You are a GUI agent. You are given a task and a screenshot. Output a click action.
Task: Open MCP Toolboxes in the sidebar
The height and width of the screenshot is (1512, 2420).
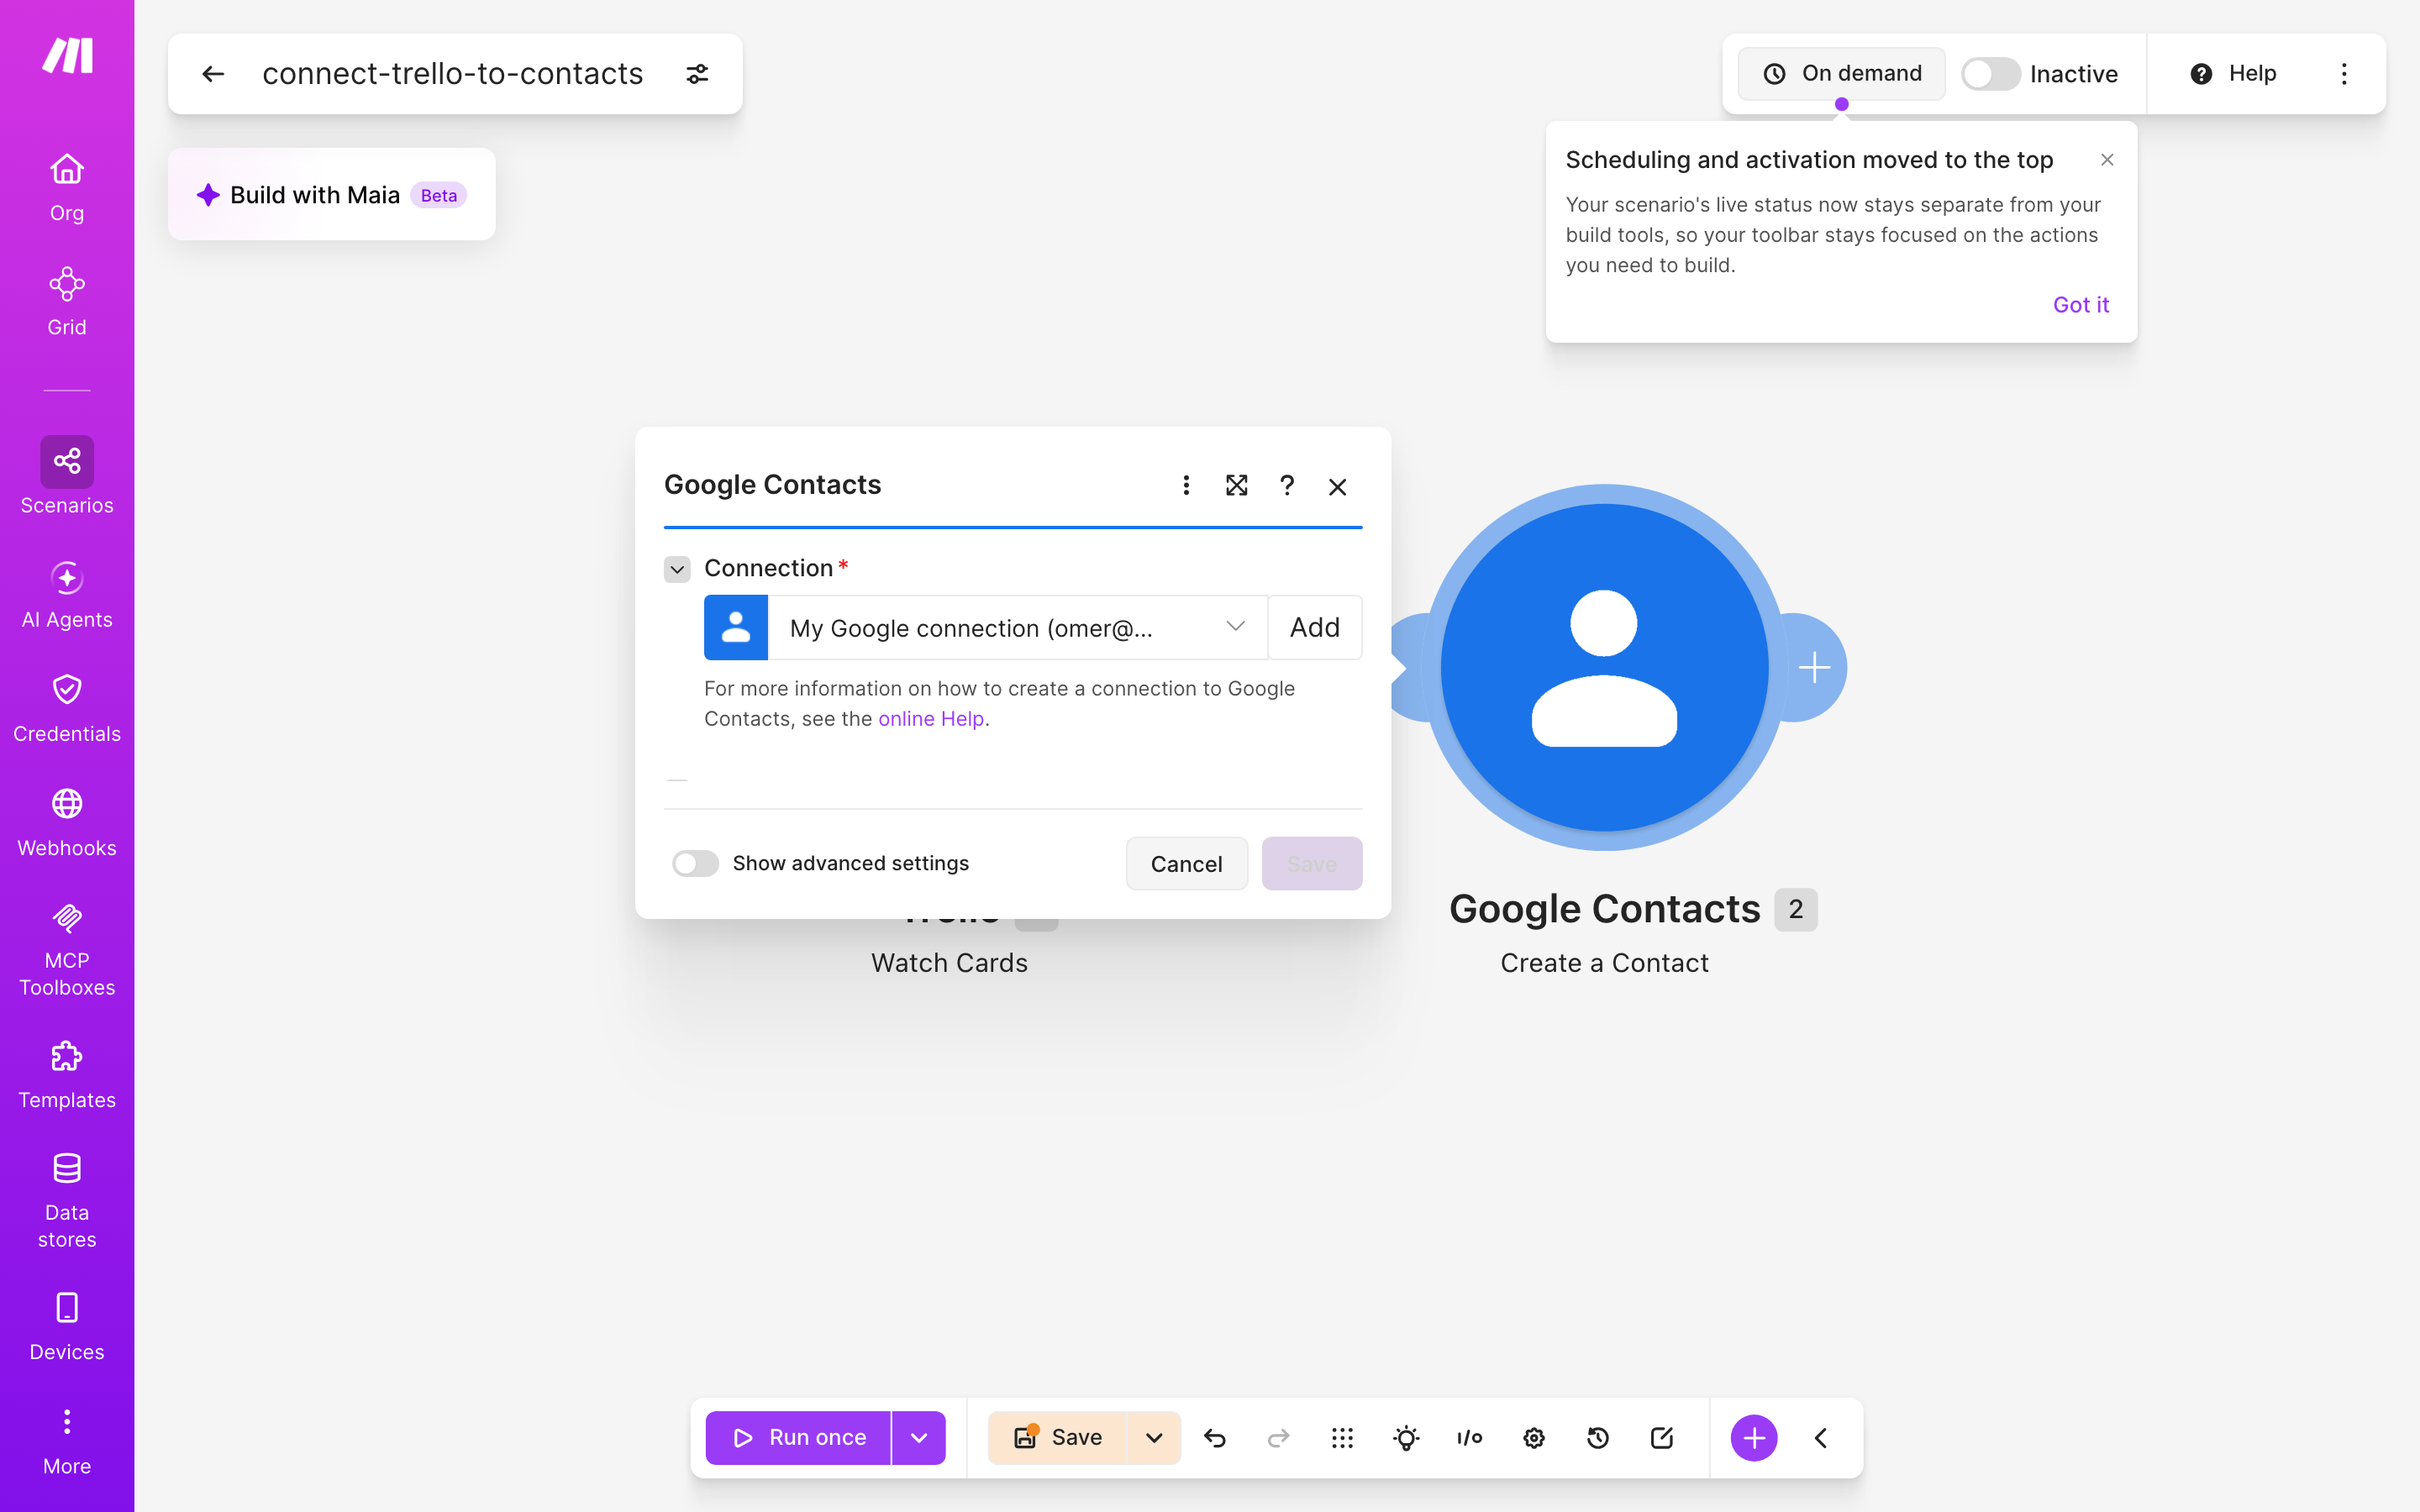point(67,949)
